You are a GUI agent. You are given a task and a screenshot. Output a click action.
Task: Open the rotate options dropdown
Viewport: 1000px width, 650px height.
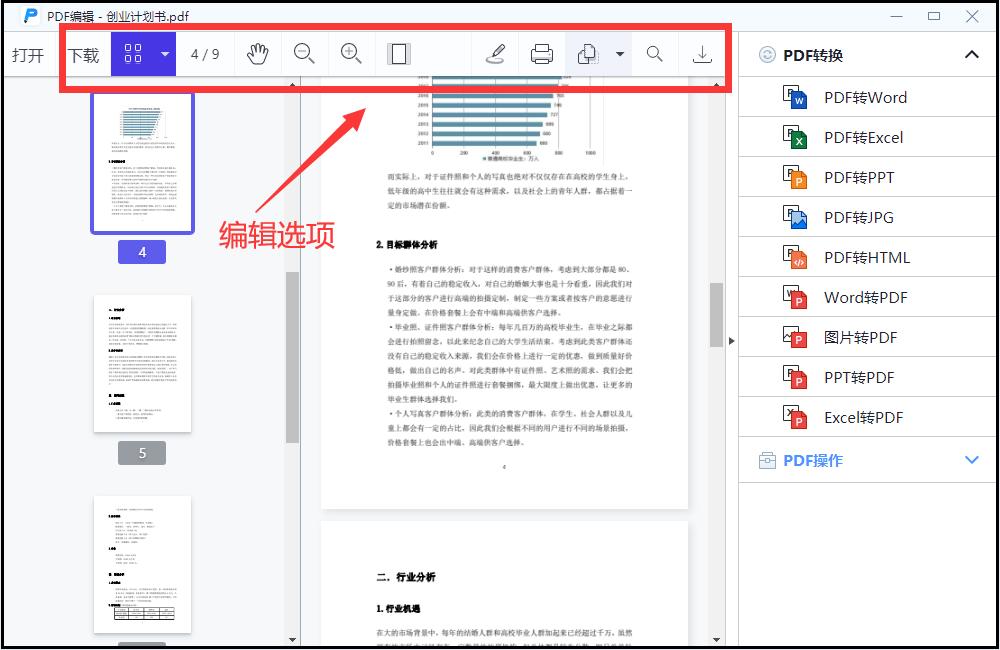(x=617, y=54)
